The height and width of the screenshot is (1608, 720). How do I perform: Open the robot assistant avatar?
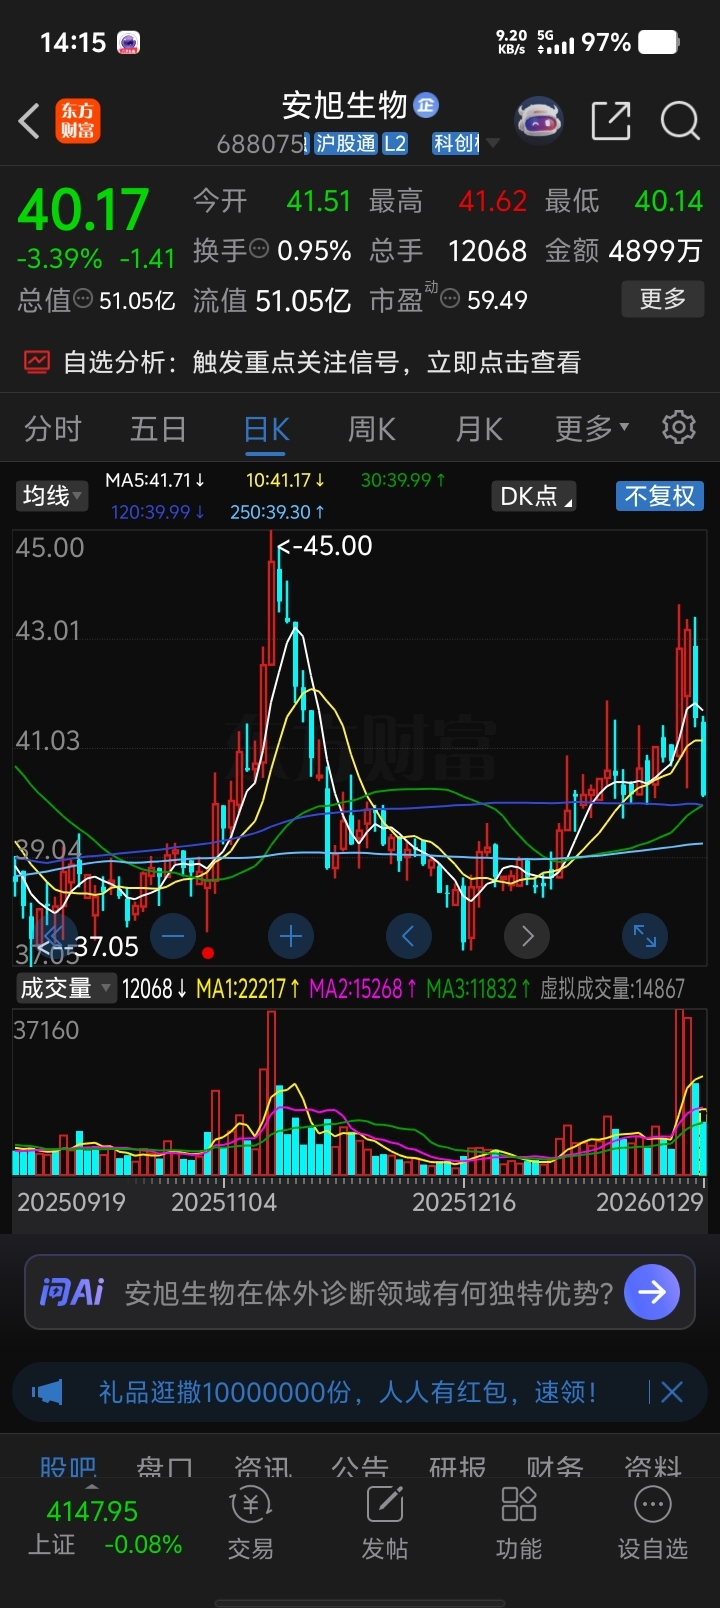pyautogui.click(x=539, y=121)
